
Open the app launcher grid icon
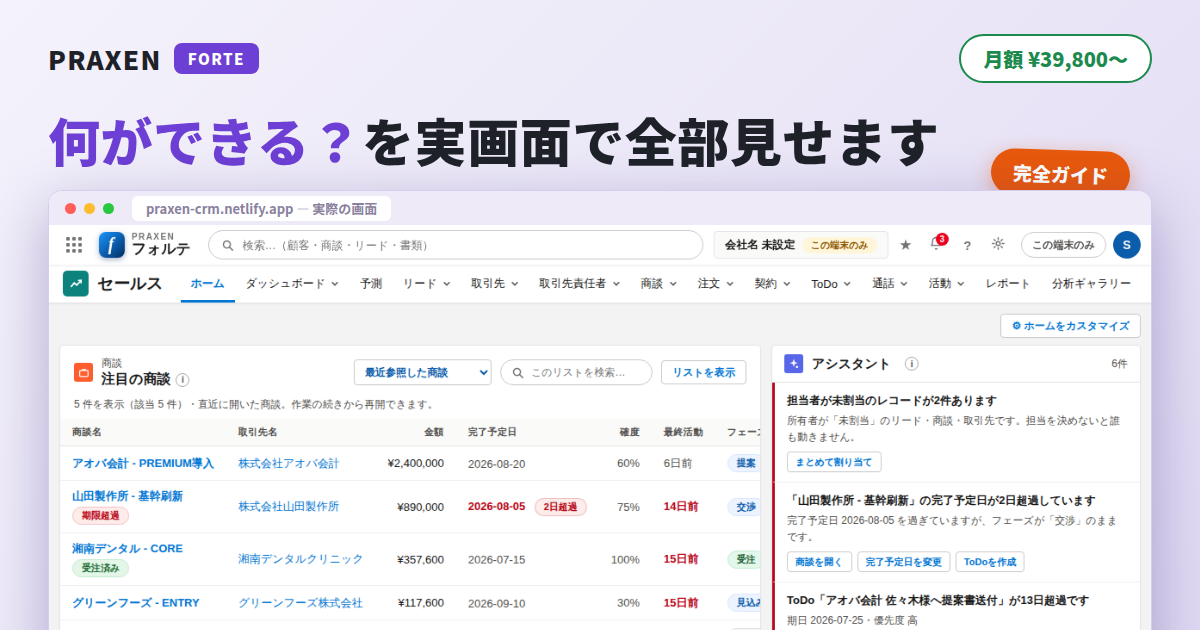coord(74,245)
